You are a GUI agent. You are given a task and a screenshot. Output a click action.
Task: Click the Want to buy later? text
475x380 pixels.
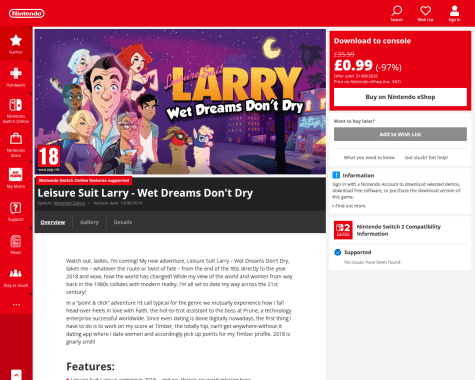(354, 121)
